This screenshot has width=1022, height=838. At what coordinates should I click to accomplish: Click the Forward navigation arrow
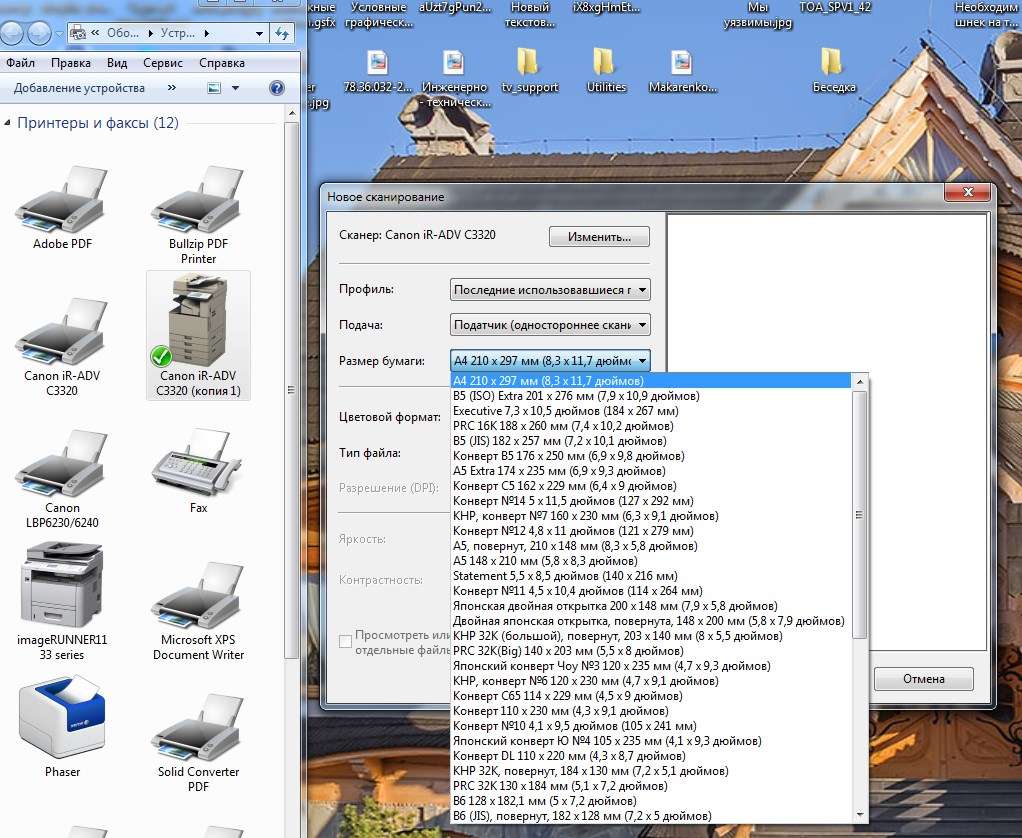point(39,33)
